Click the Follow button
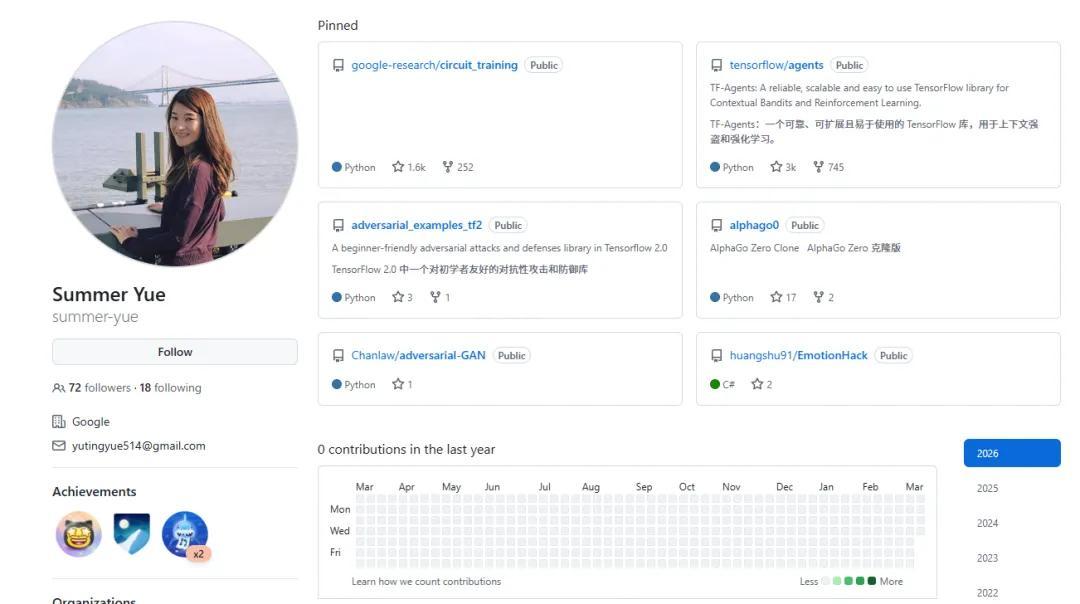The height and width of the screenshot is (604, 1080). (174, 352)
